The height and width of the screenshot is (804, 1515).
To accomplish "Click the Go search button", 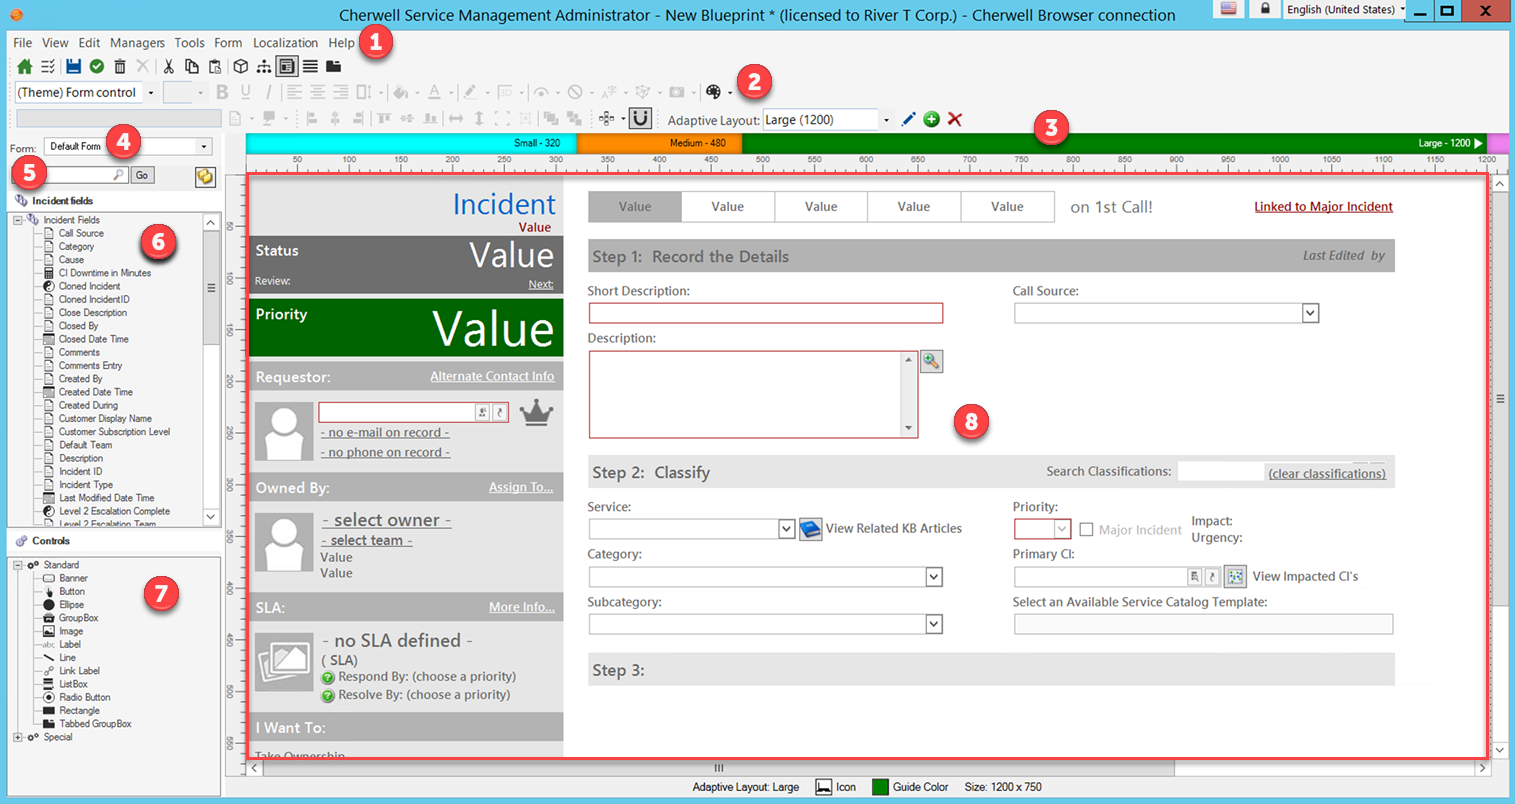I will [142, 175].
